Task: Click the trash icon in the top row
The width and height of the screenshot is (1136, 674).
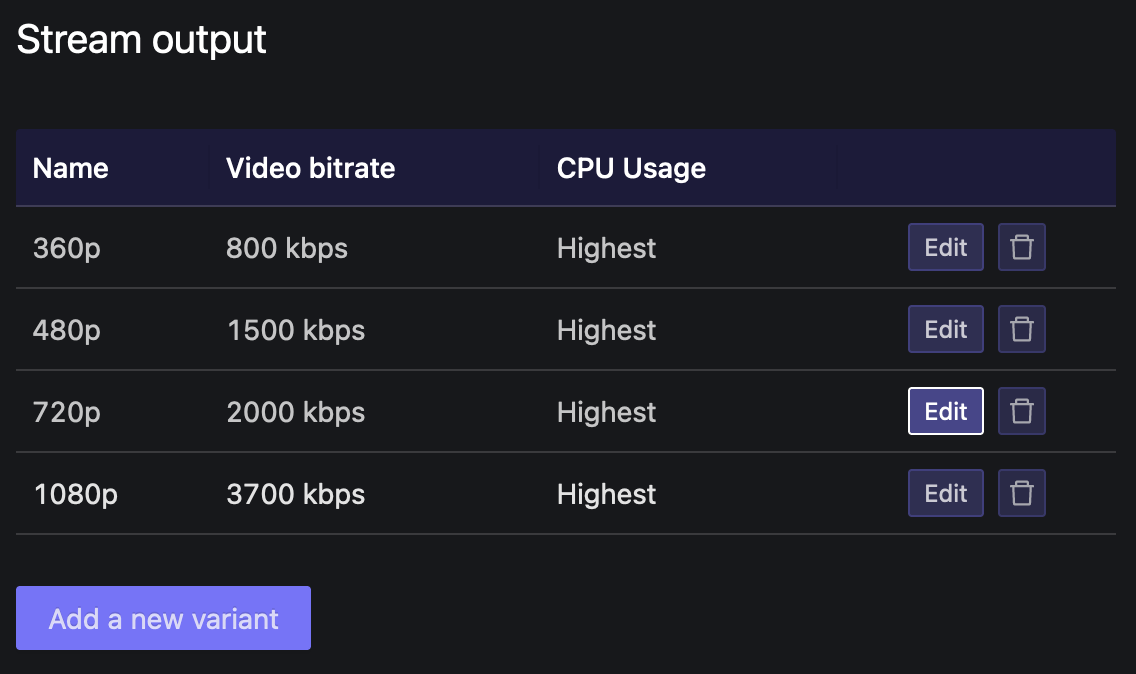Action: pos(1021,247)
